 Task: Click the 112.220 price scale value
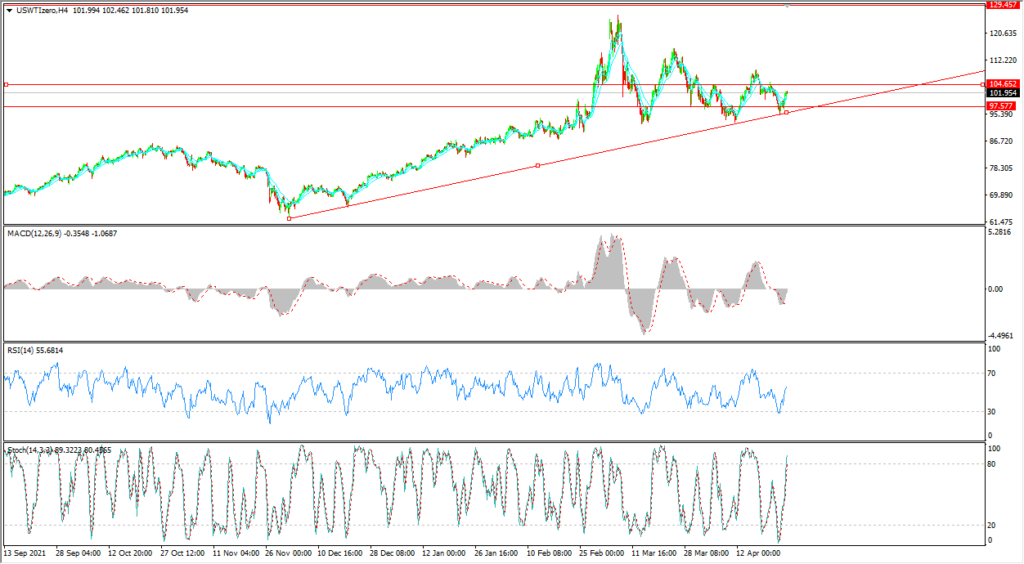point(1004,61)
